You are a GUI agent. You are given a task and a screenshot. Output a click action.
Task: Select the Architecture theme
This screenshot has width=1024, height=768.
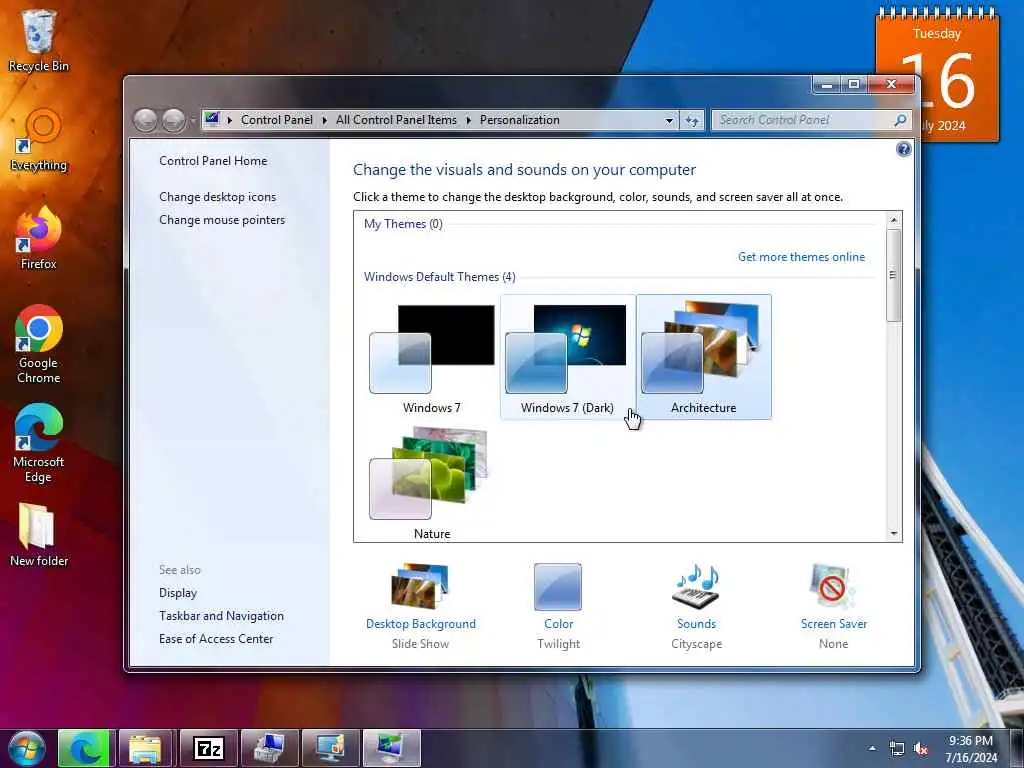point(703,357)
